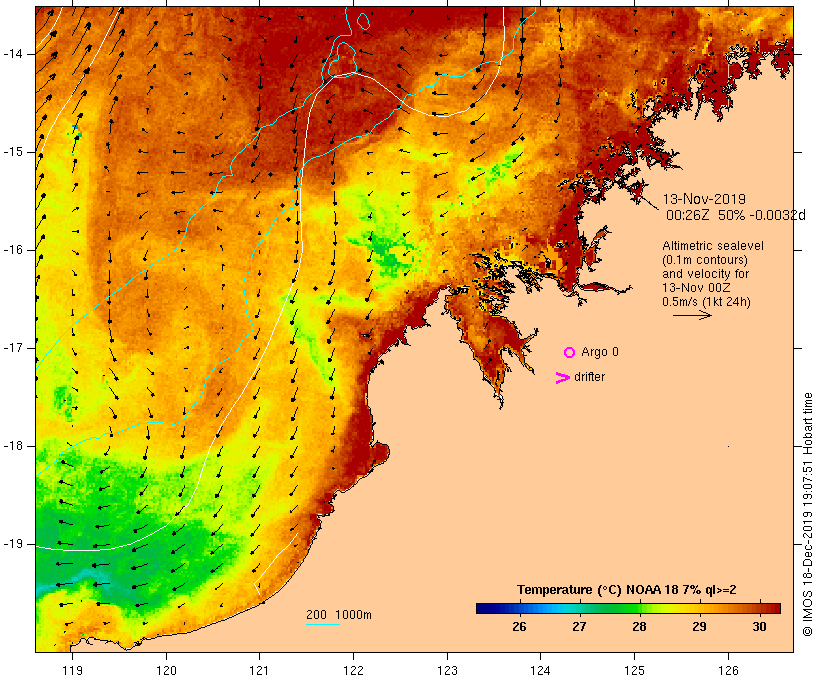Click the latitude axis label -18
820x680 pixels.
(x=13, y=446)
